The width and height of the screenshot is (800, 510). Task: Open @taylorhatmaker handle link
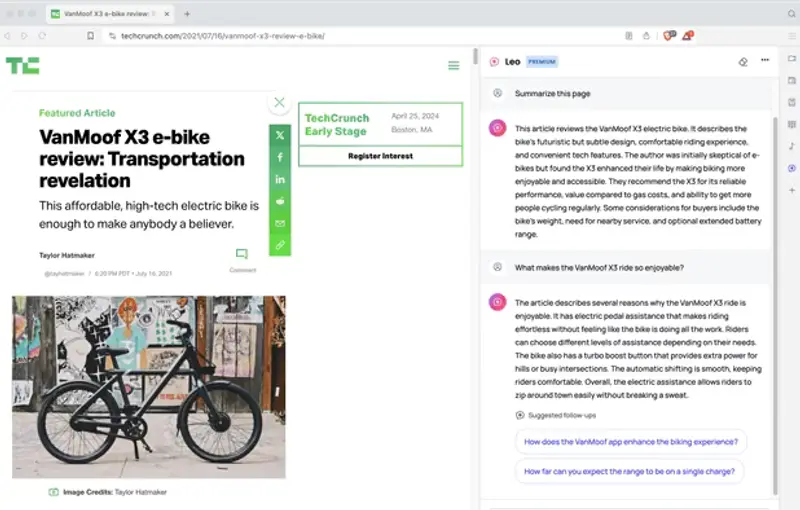64,273
